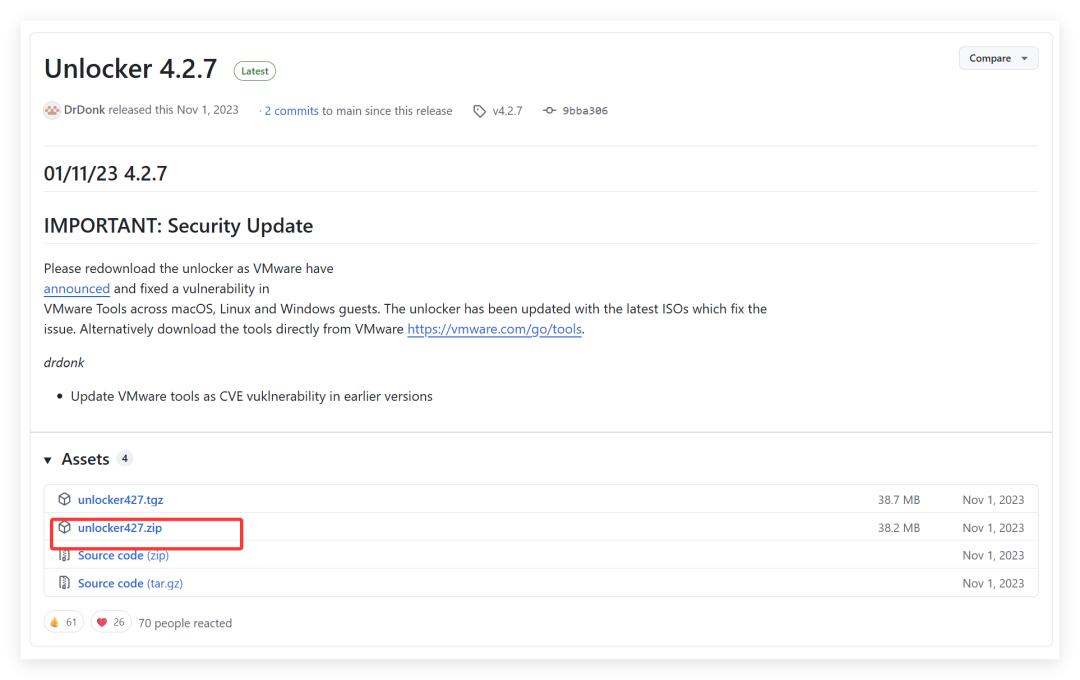Click the Nov 1, 2023 date for unlocker427.tgz
The image size is (1080, 680).
(993, 500)
